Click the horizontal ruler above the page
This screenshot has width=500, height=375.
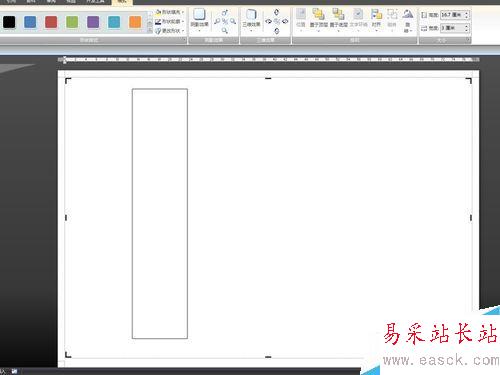pyautogui.click(x=269, y=60)
